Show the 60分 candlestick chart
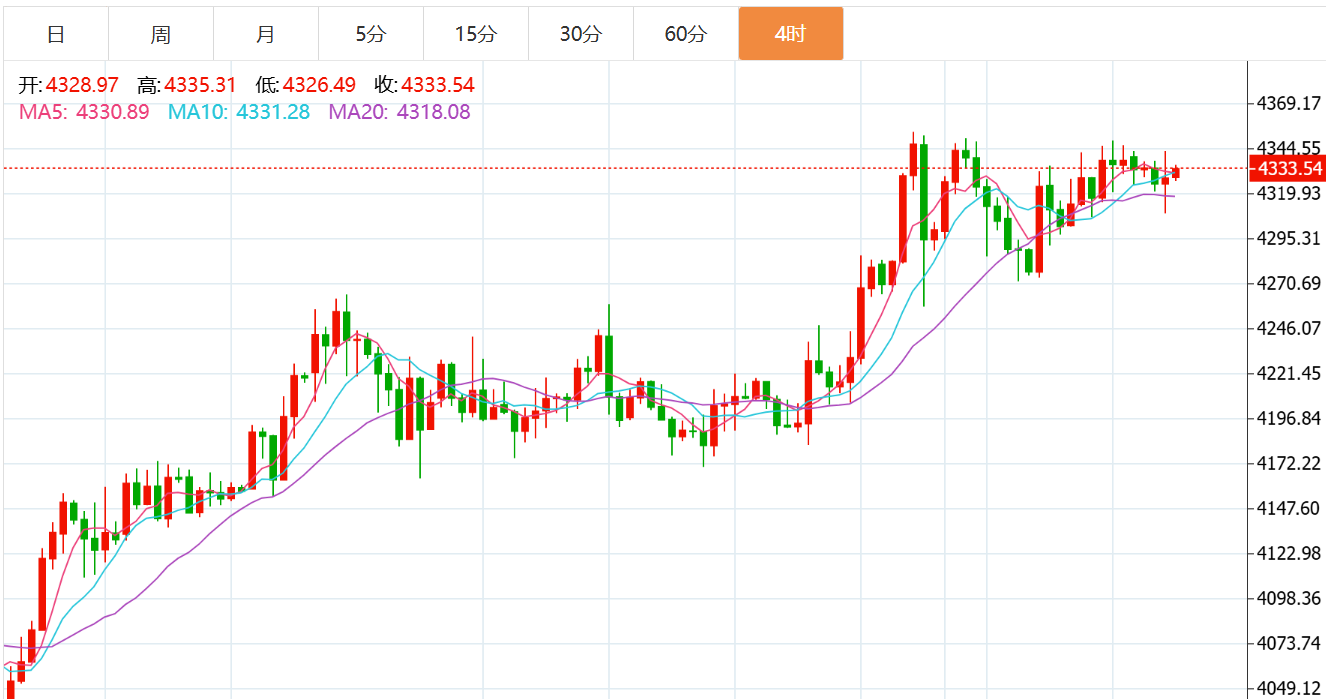The image size is (1326, 699). [x=685, y=35]
